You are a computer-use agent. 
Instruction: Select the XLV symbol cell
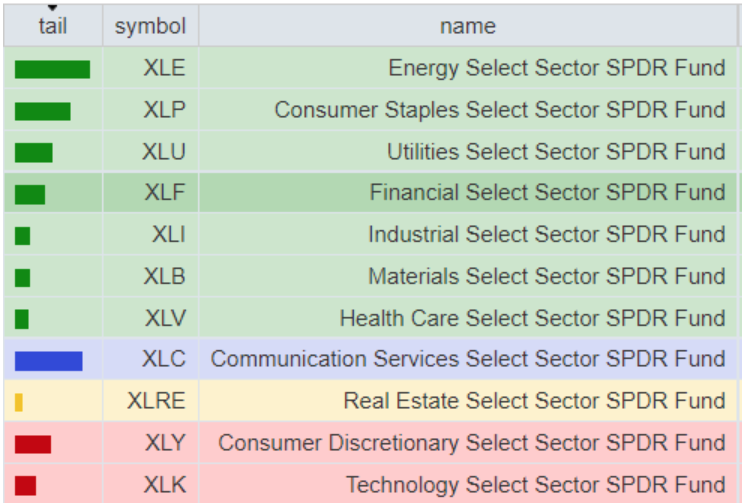coord(164,318)
